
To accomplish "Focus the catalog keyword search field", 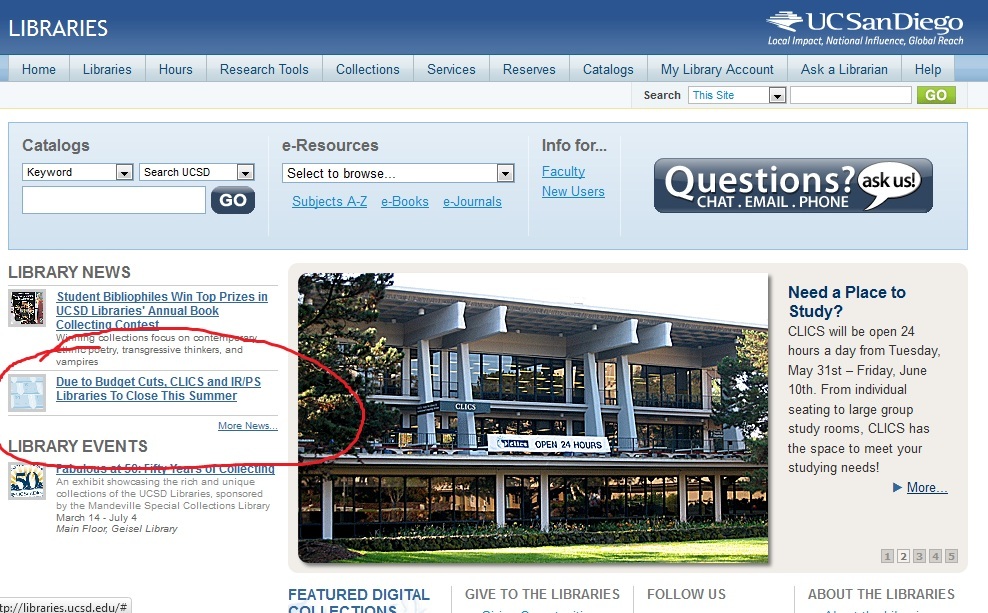I will point(113,200).
